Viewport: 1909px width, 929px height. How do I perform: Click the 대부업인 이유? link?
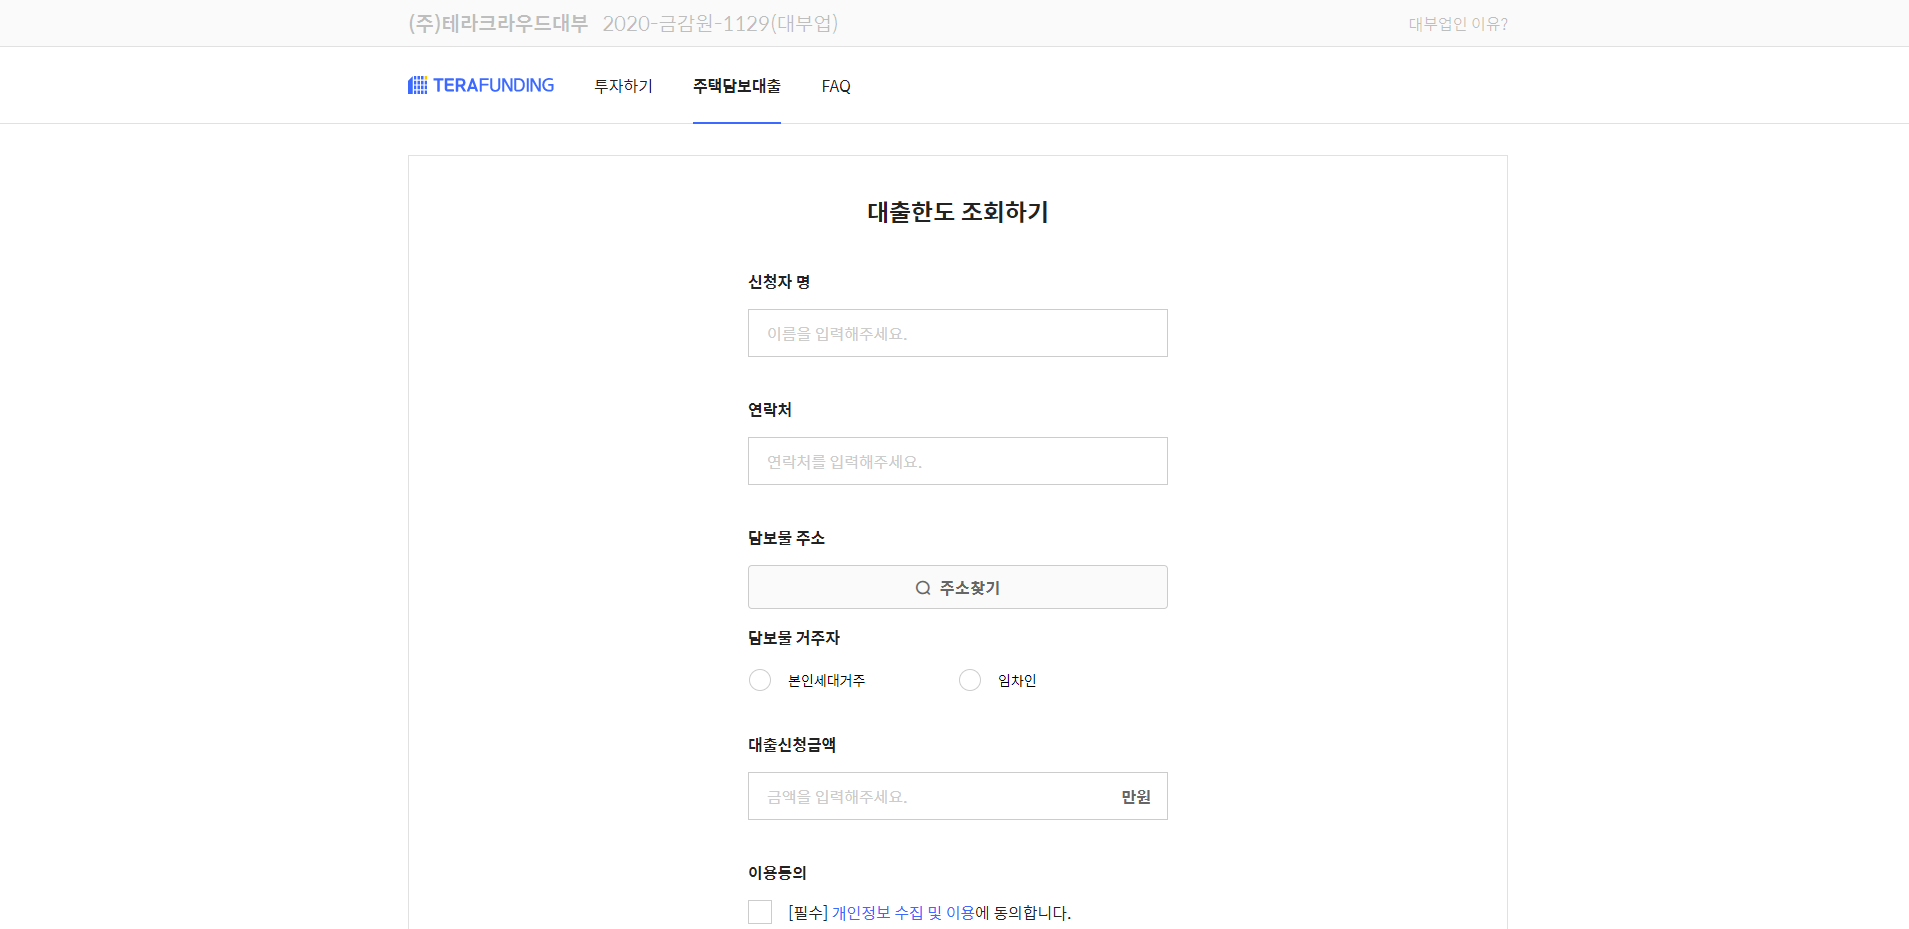click(x=1458, y=24)
